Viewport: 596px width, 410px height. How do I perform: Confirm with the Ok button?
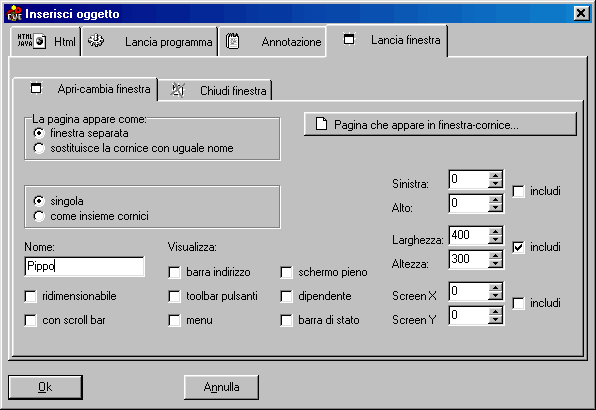pyautogui.click(x=45, y=387)
